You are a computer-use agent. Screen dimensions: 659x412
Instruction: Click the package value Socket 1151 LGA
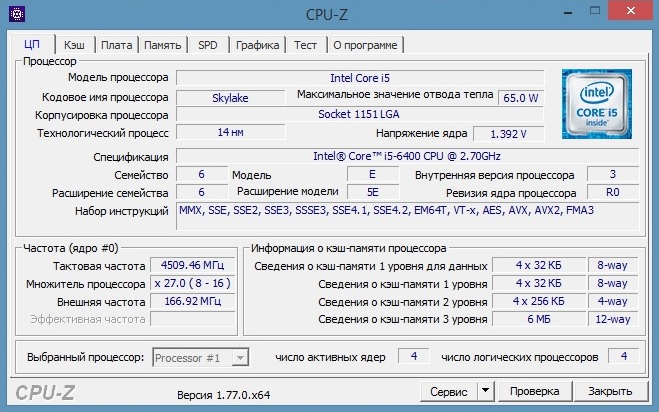359,114
